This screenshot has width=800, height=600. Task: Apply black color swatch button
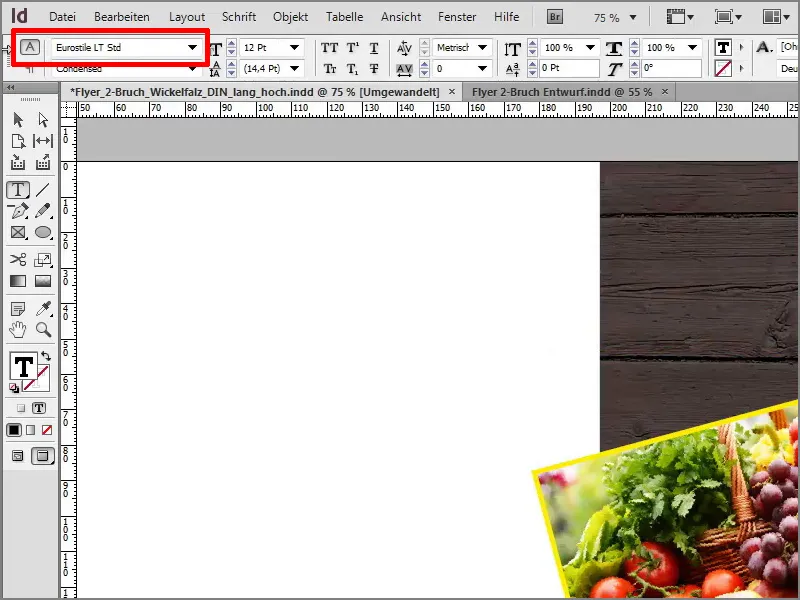14,430
